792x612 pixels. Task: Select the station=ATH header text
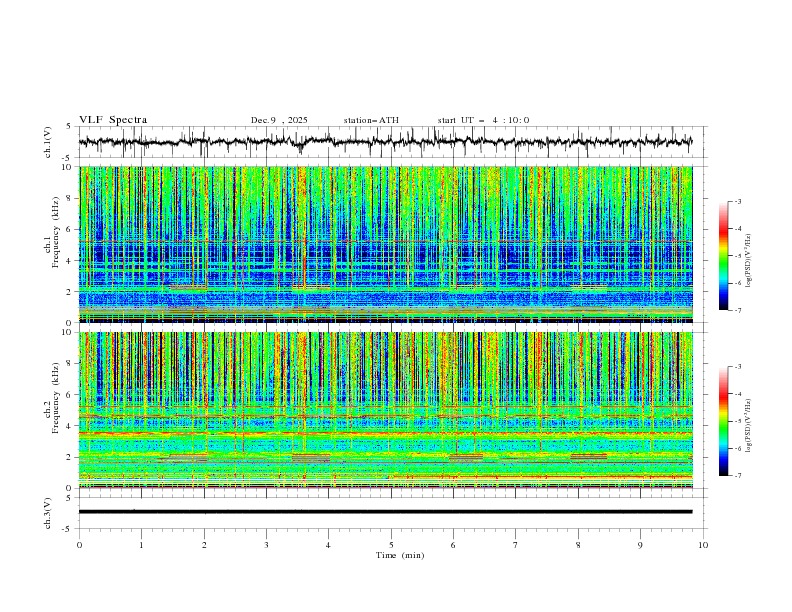click(371, 120)
